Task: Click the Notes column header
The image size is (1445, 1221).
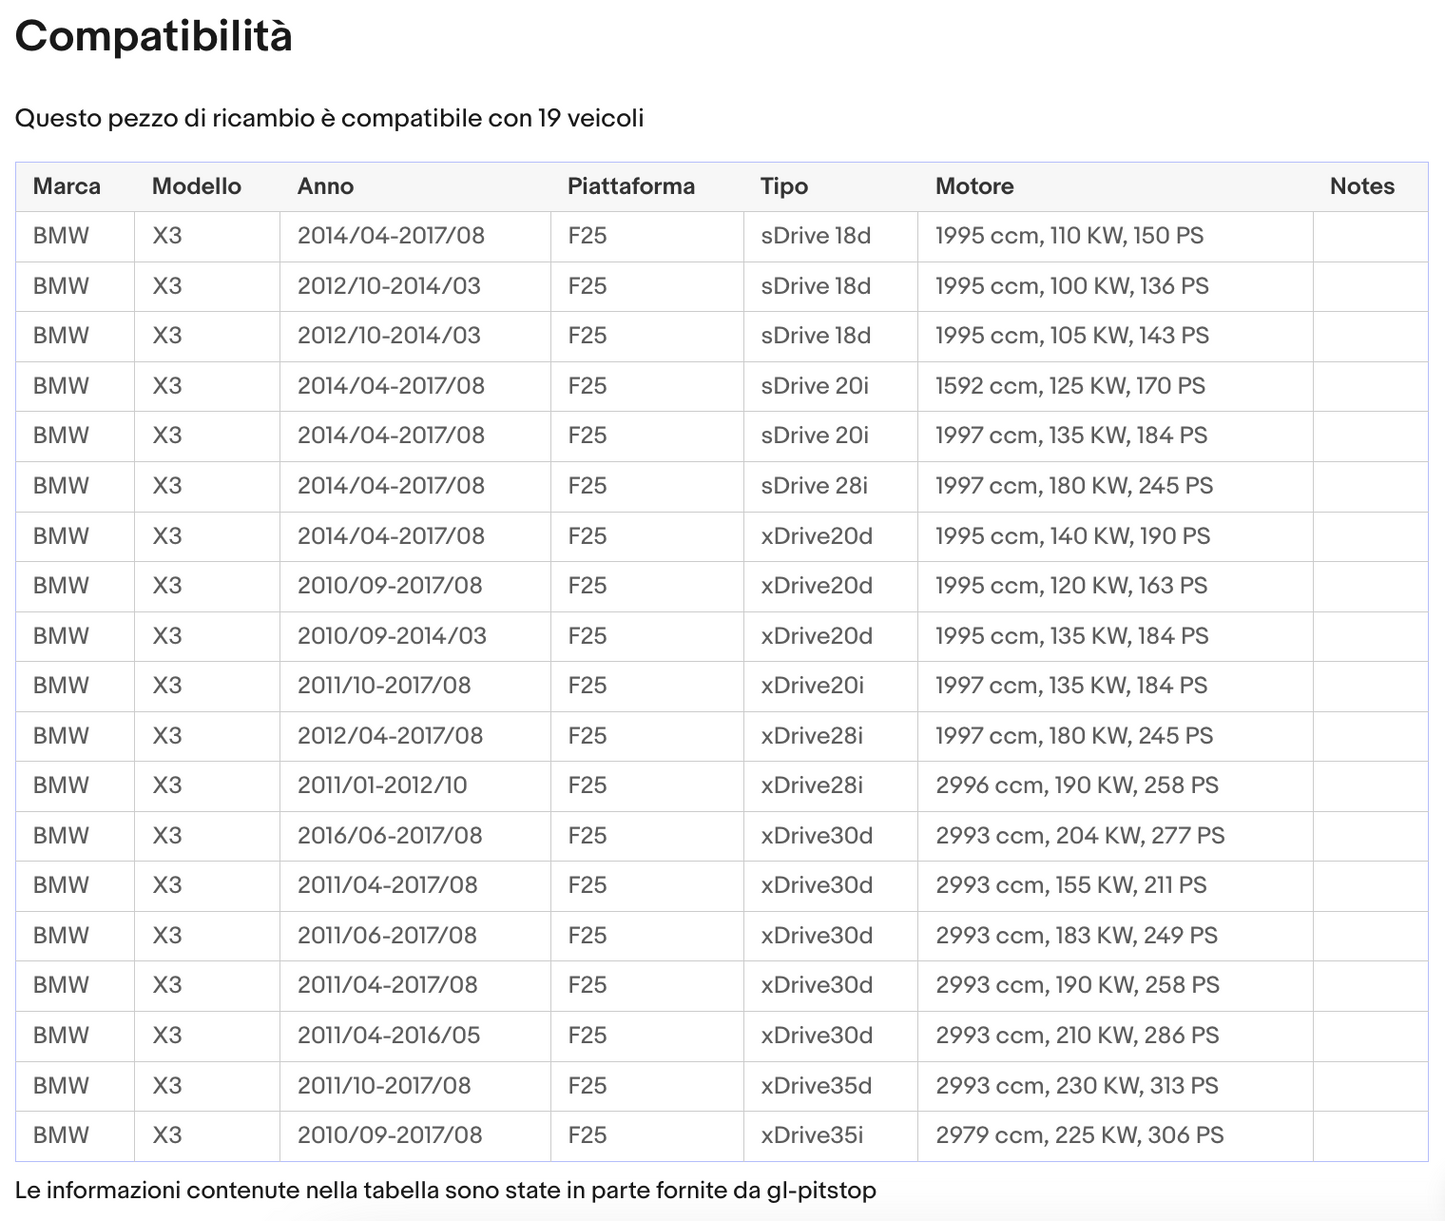Action: point(1361,186)
